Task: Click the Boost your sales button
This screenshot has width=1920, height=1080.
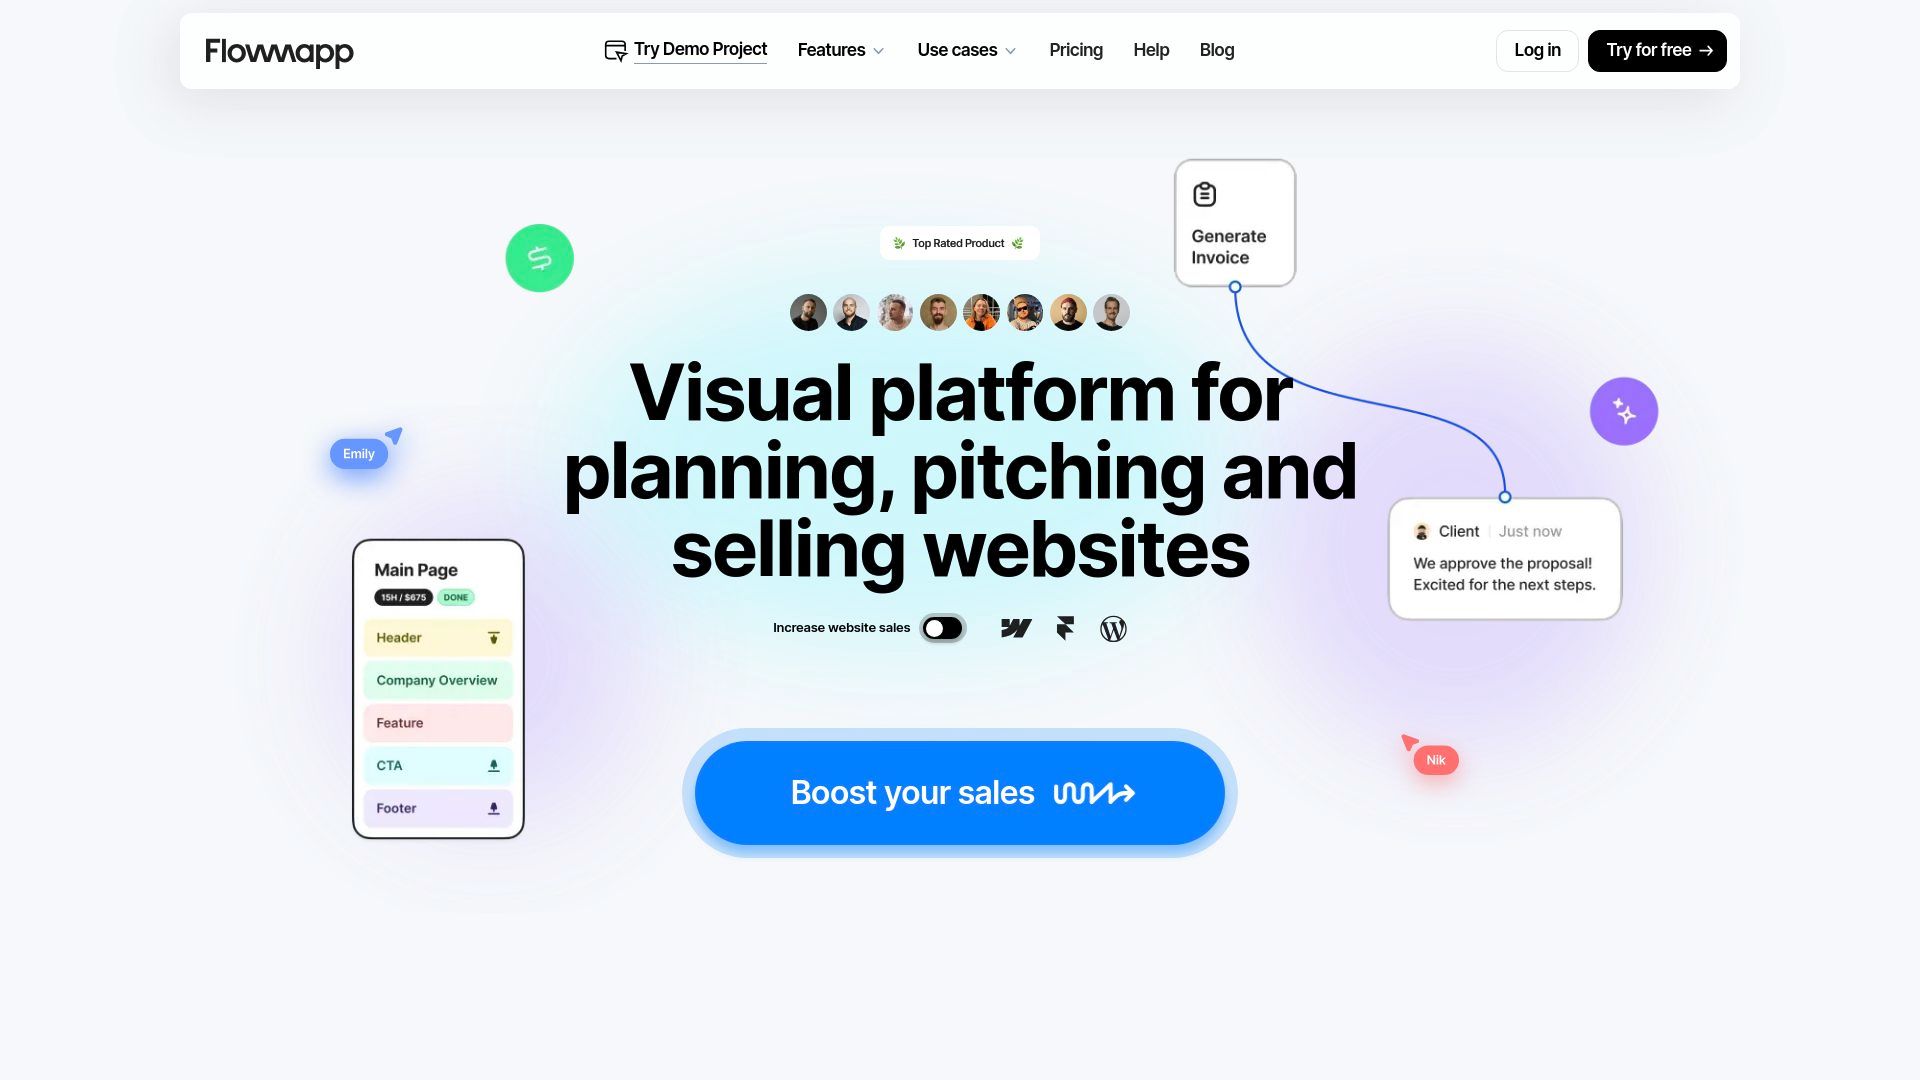Action: click(959, 793)
